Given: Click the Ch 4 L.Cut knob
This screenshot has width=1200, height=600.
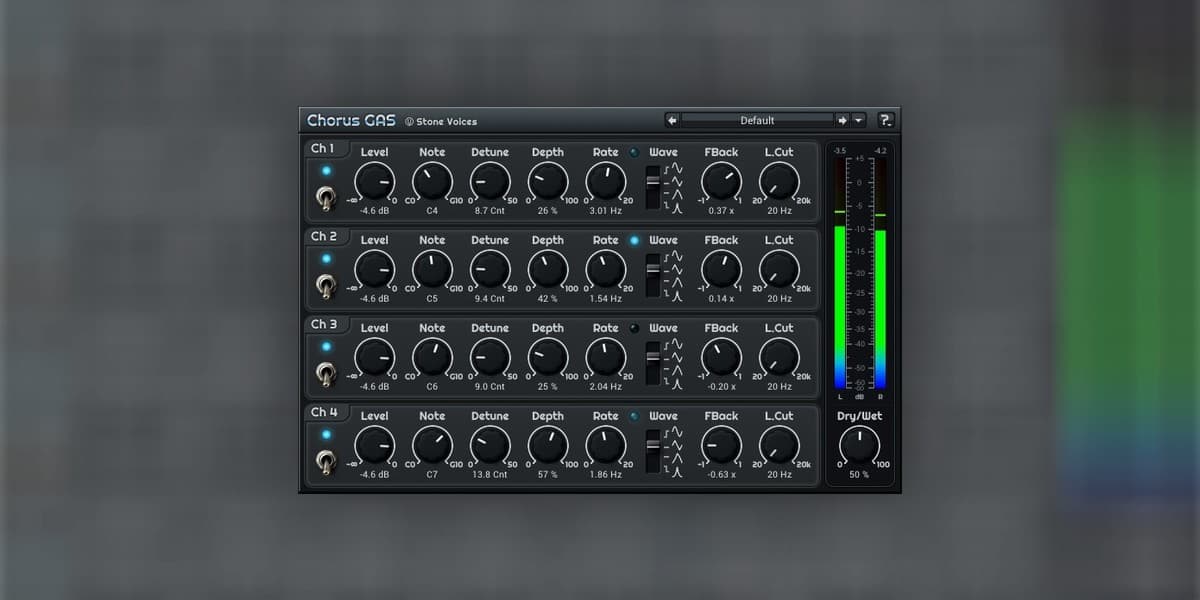Looking at the screenshot, I should tap(779, 446).
